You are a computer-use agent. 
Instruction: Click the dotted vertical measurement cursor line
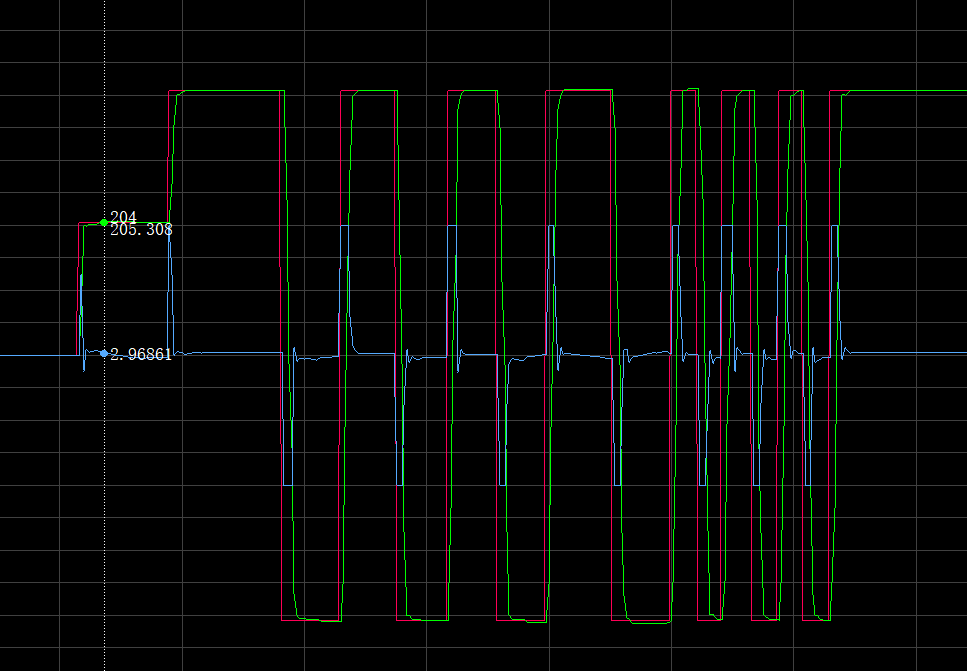tap(104, 336)
